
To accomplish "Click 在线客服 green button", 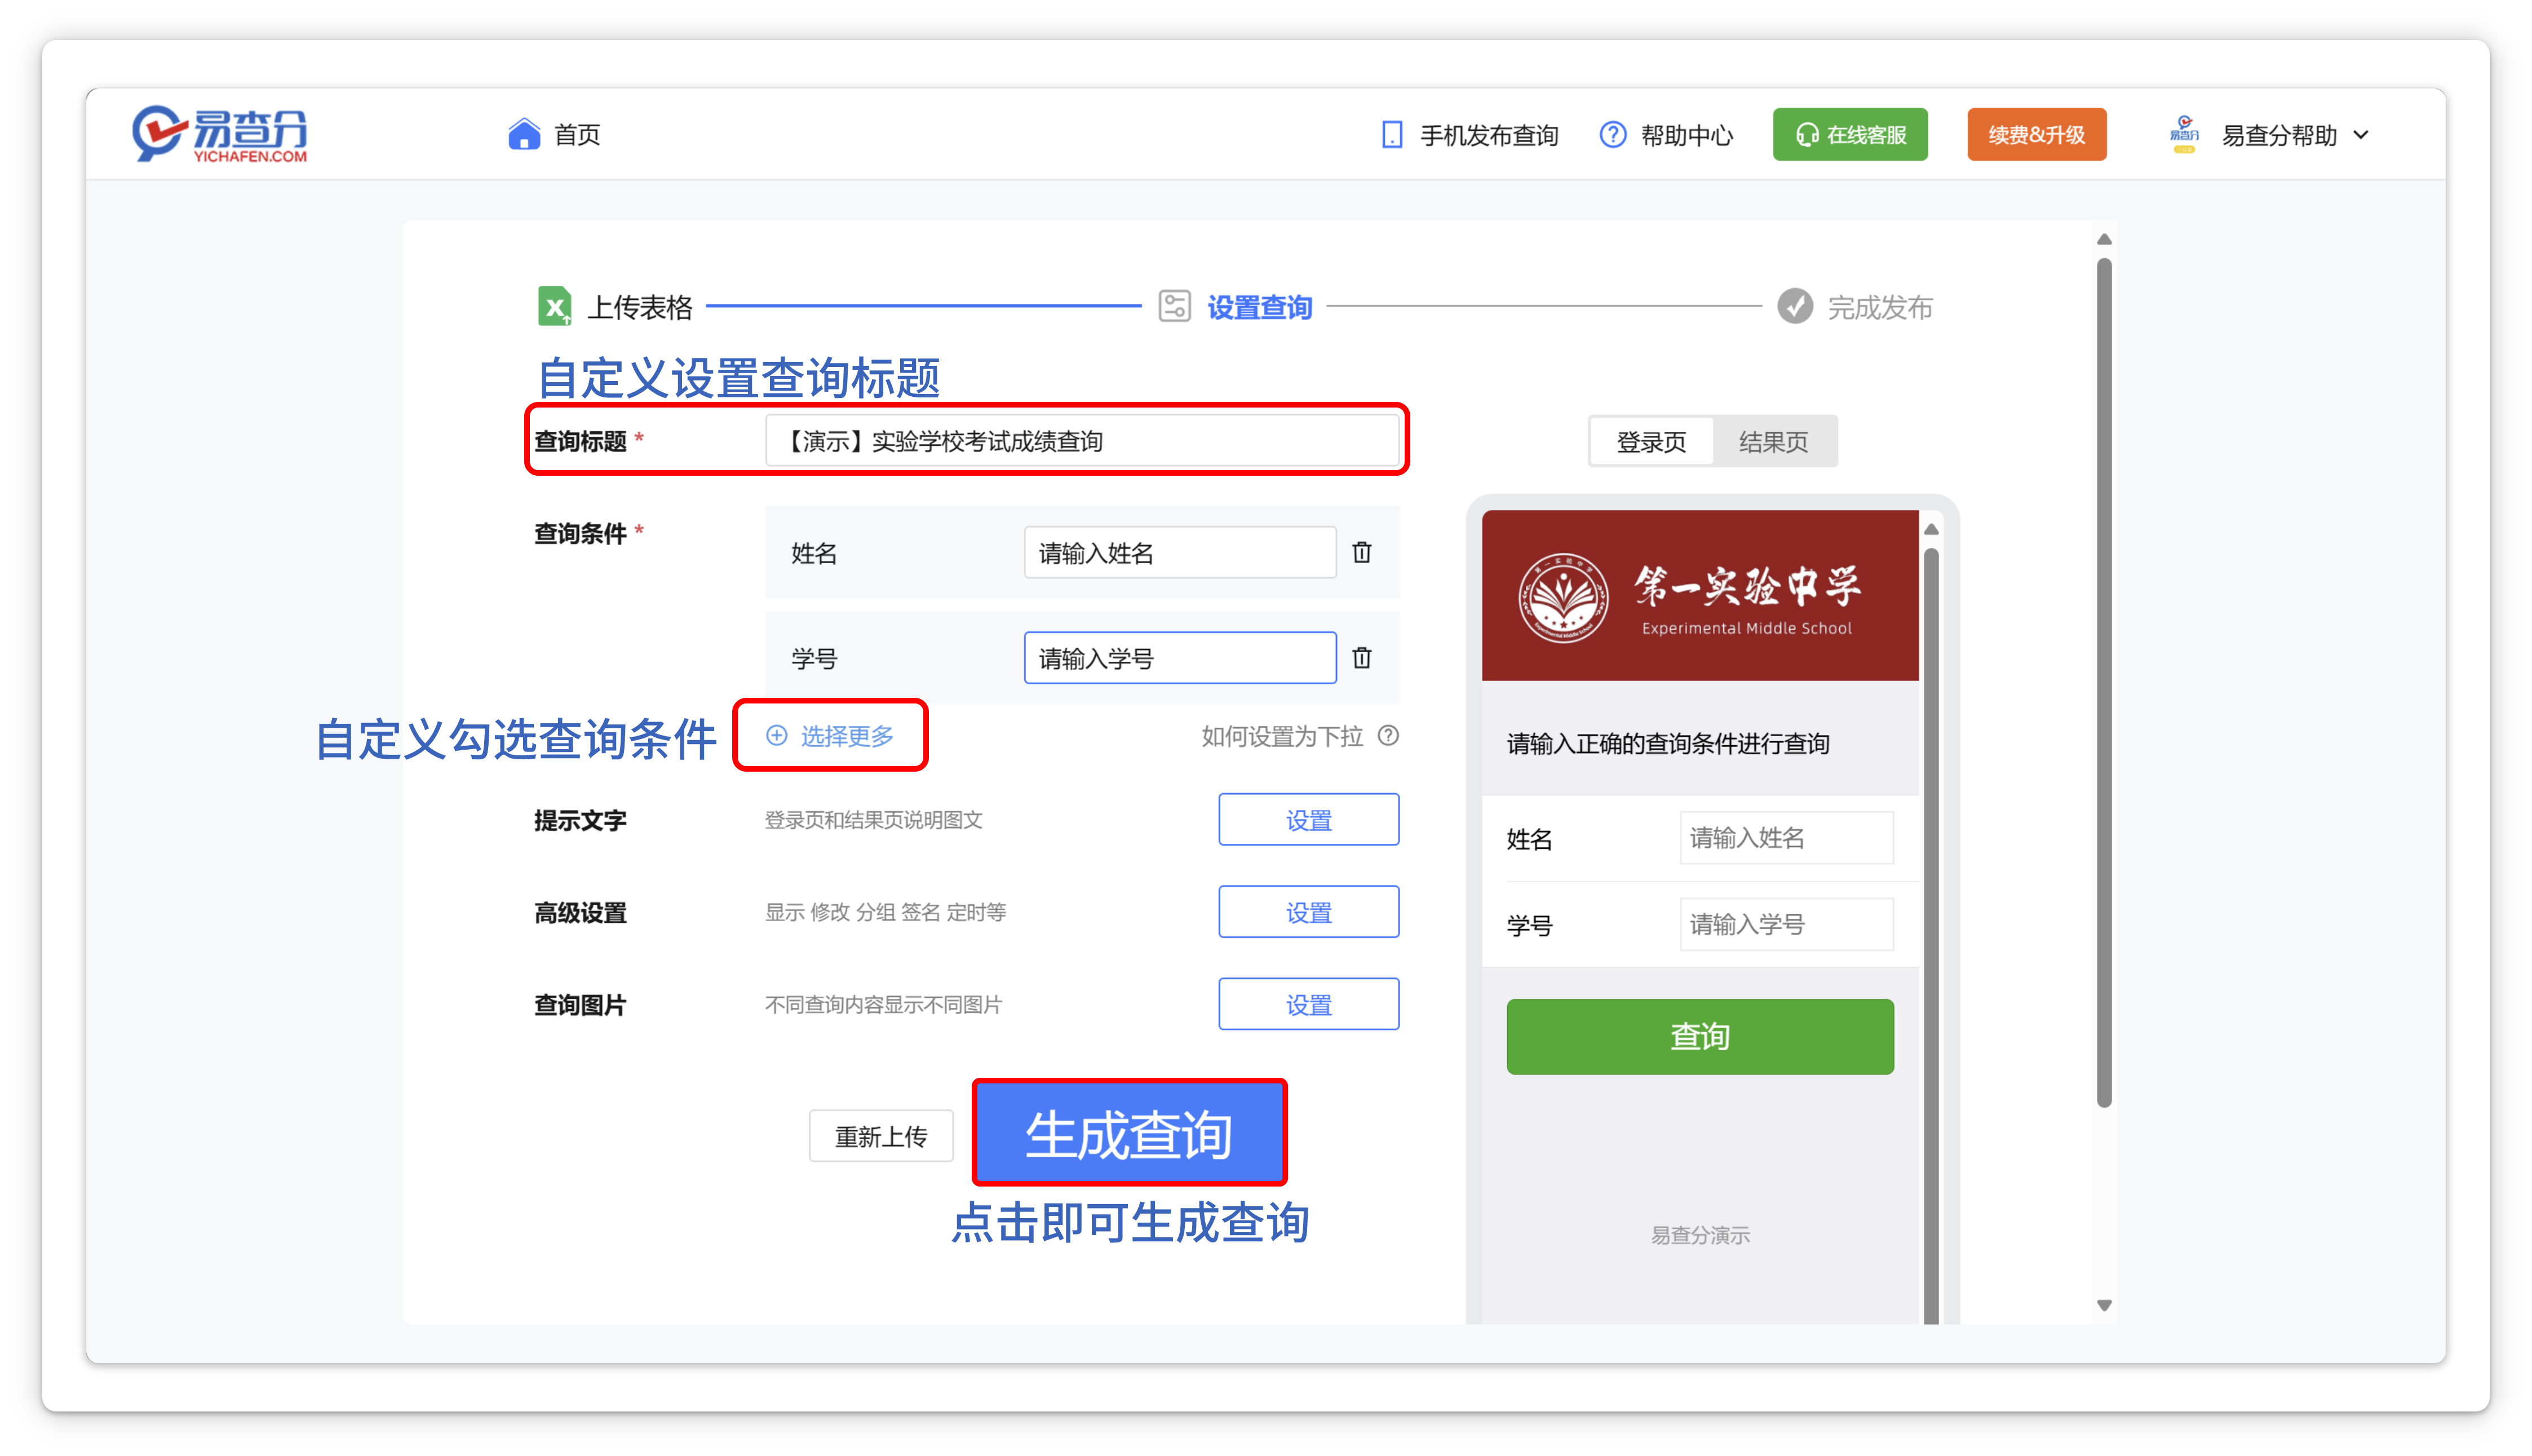I will (1850, 135).
